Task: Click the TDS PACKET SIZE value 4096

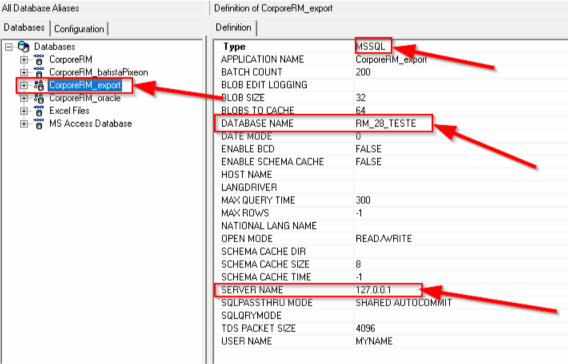Action: point(365,328)
